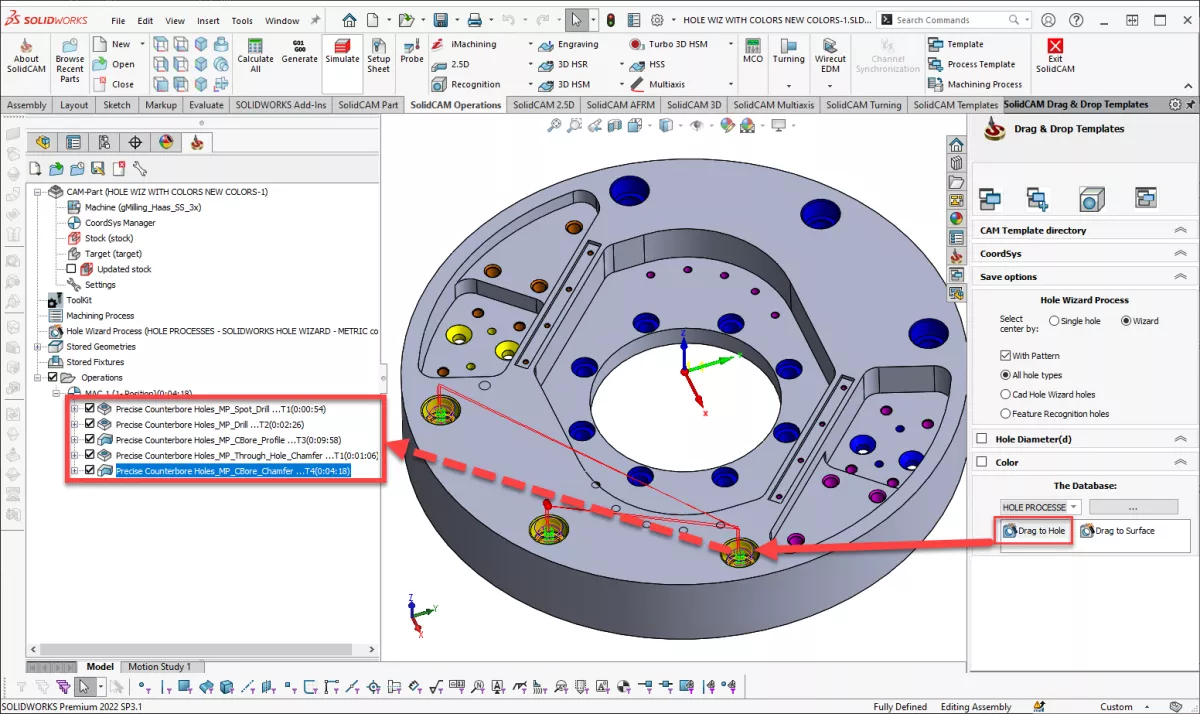Click the Simulate icon
This screenshot has height=714, width=1200.
342,52
